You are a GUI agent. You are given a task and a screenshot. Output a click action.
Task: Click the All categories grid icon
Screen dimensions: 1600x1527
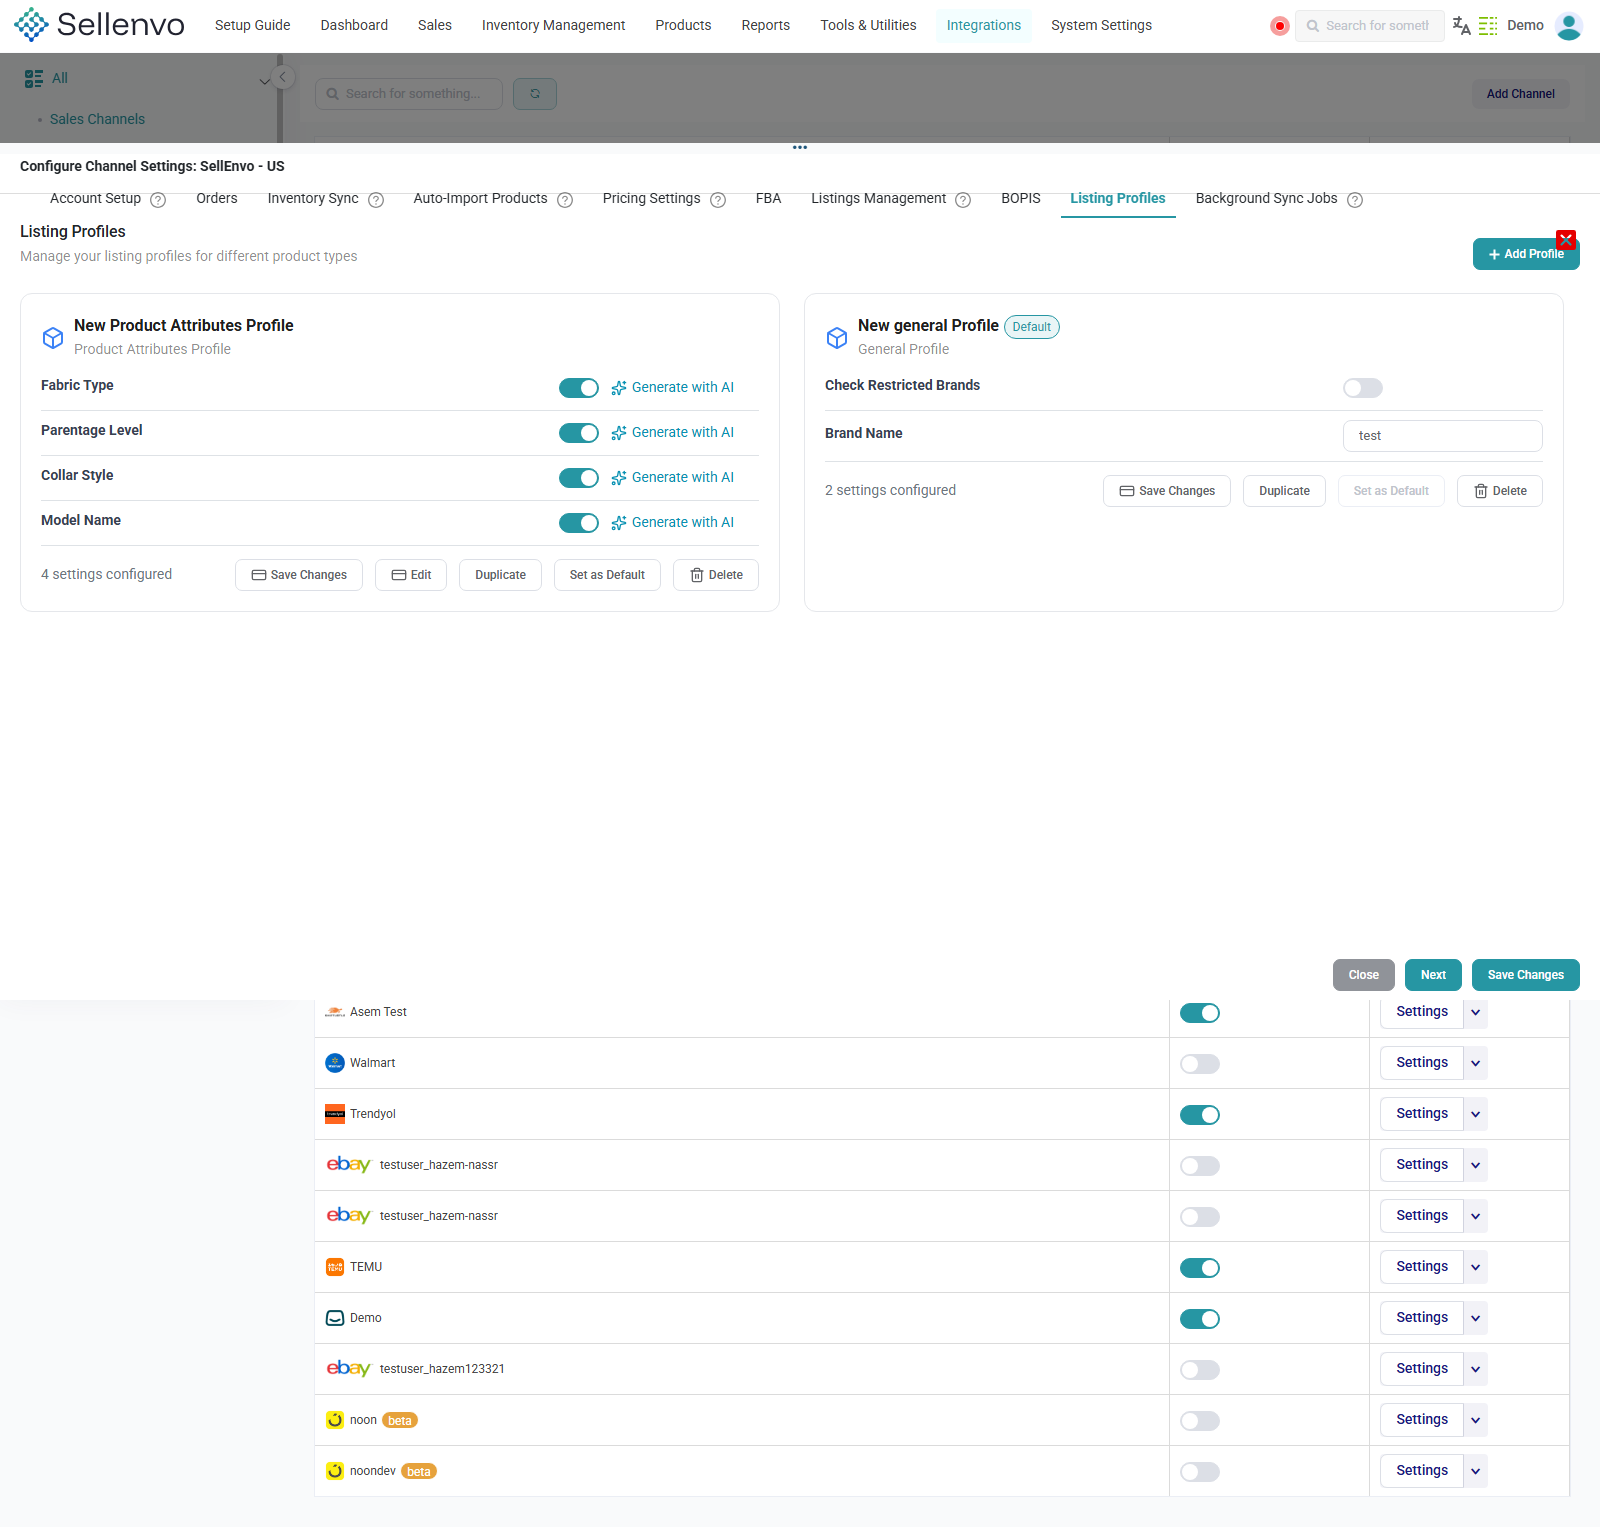click(x=34, y=78)
